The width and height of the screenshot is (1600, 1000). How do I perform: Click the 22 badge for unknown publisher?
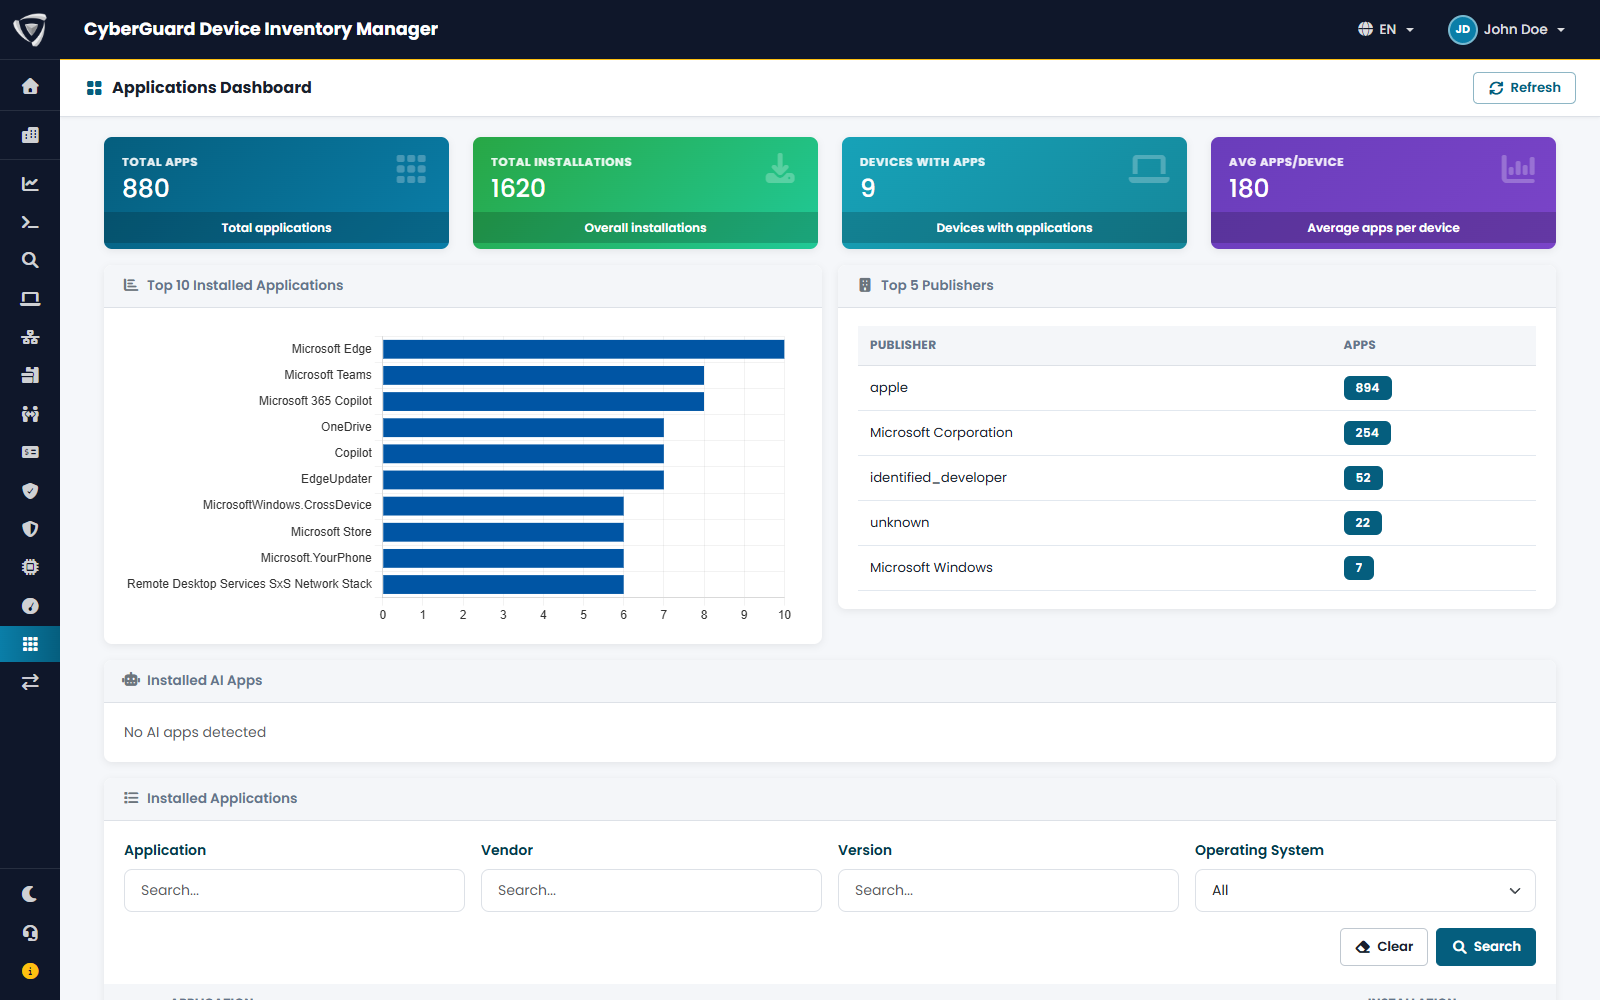click(1363, 523)
